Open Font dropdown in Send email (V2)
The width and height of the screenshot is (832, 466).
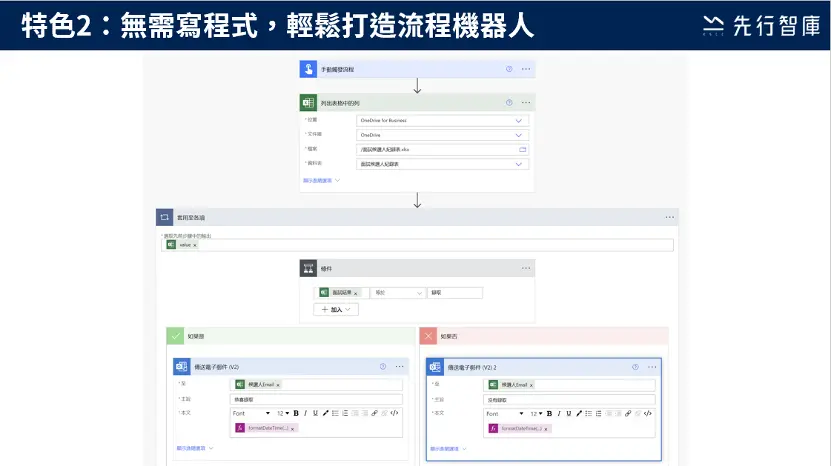click(x=252, y=413)
